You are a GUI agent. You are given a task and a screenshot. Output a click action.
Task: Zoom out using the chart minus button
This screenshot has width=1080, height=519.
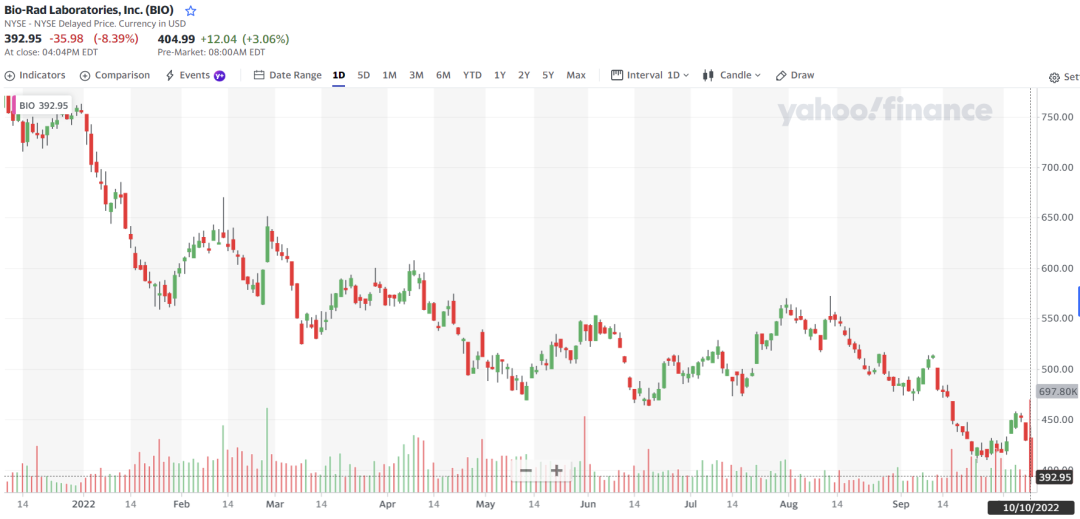pyautogui.click(x=526, y=470)
